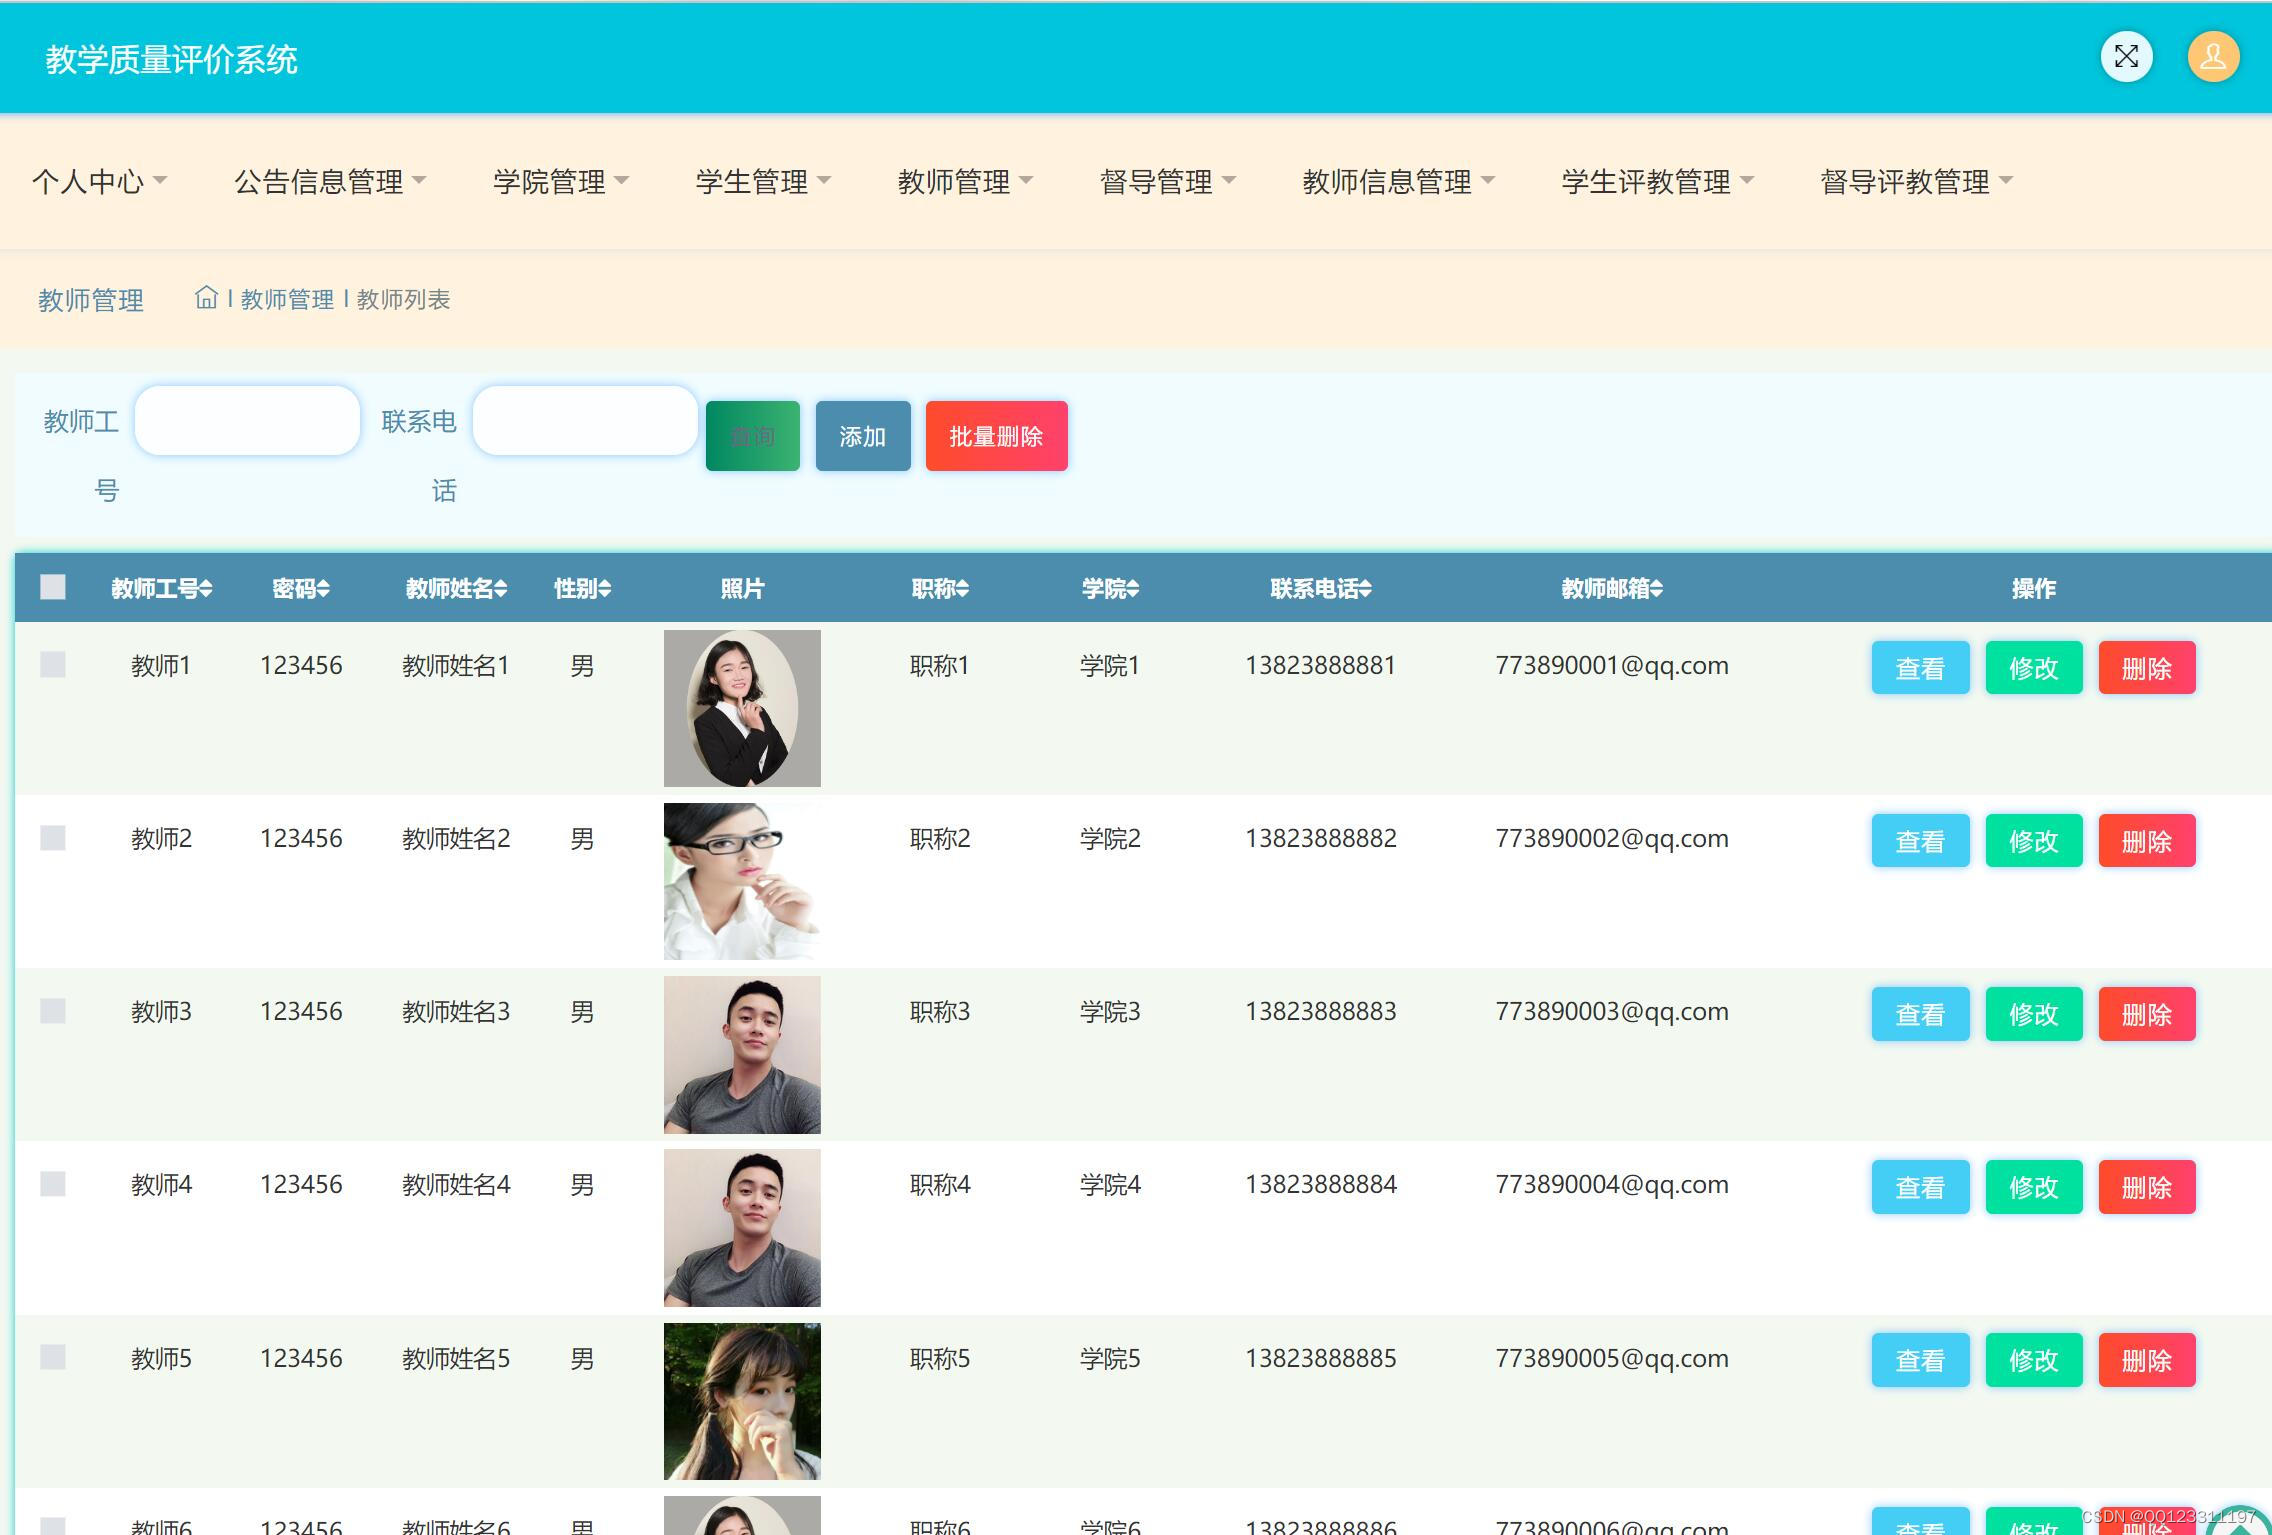Sort by 教师工号 column sort arrows
Image resolution: width=2272 pixels, height=1535 pixels.
tap(205, 589)
